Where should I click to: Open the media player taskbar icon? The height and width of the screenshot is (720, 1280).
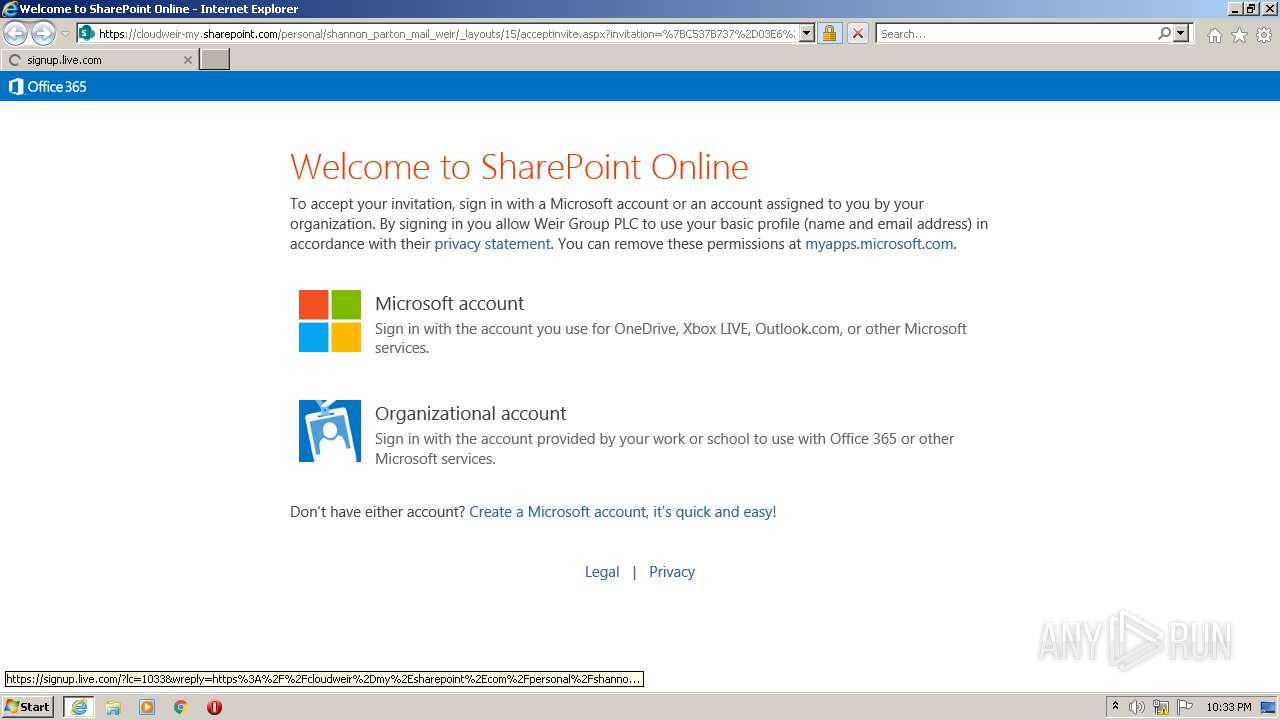147,707
